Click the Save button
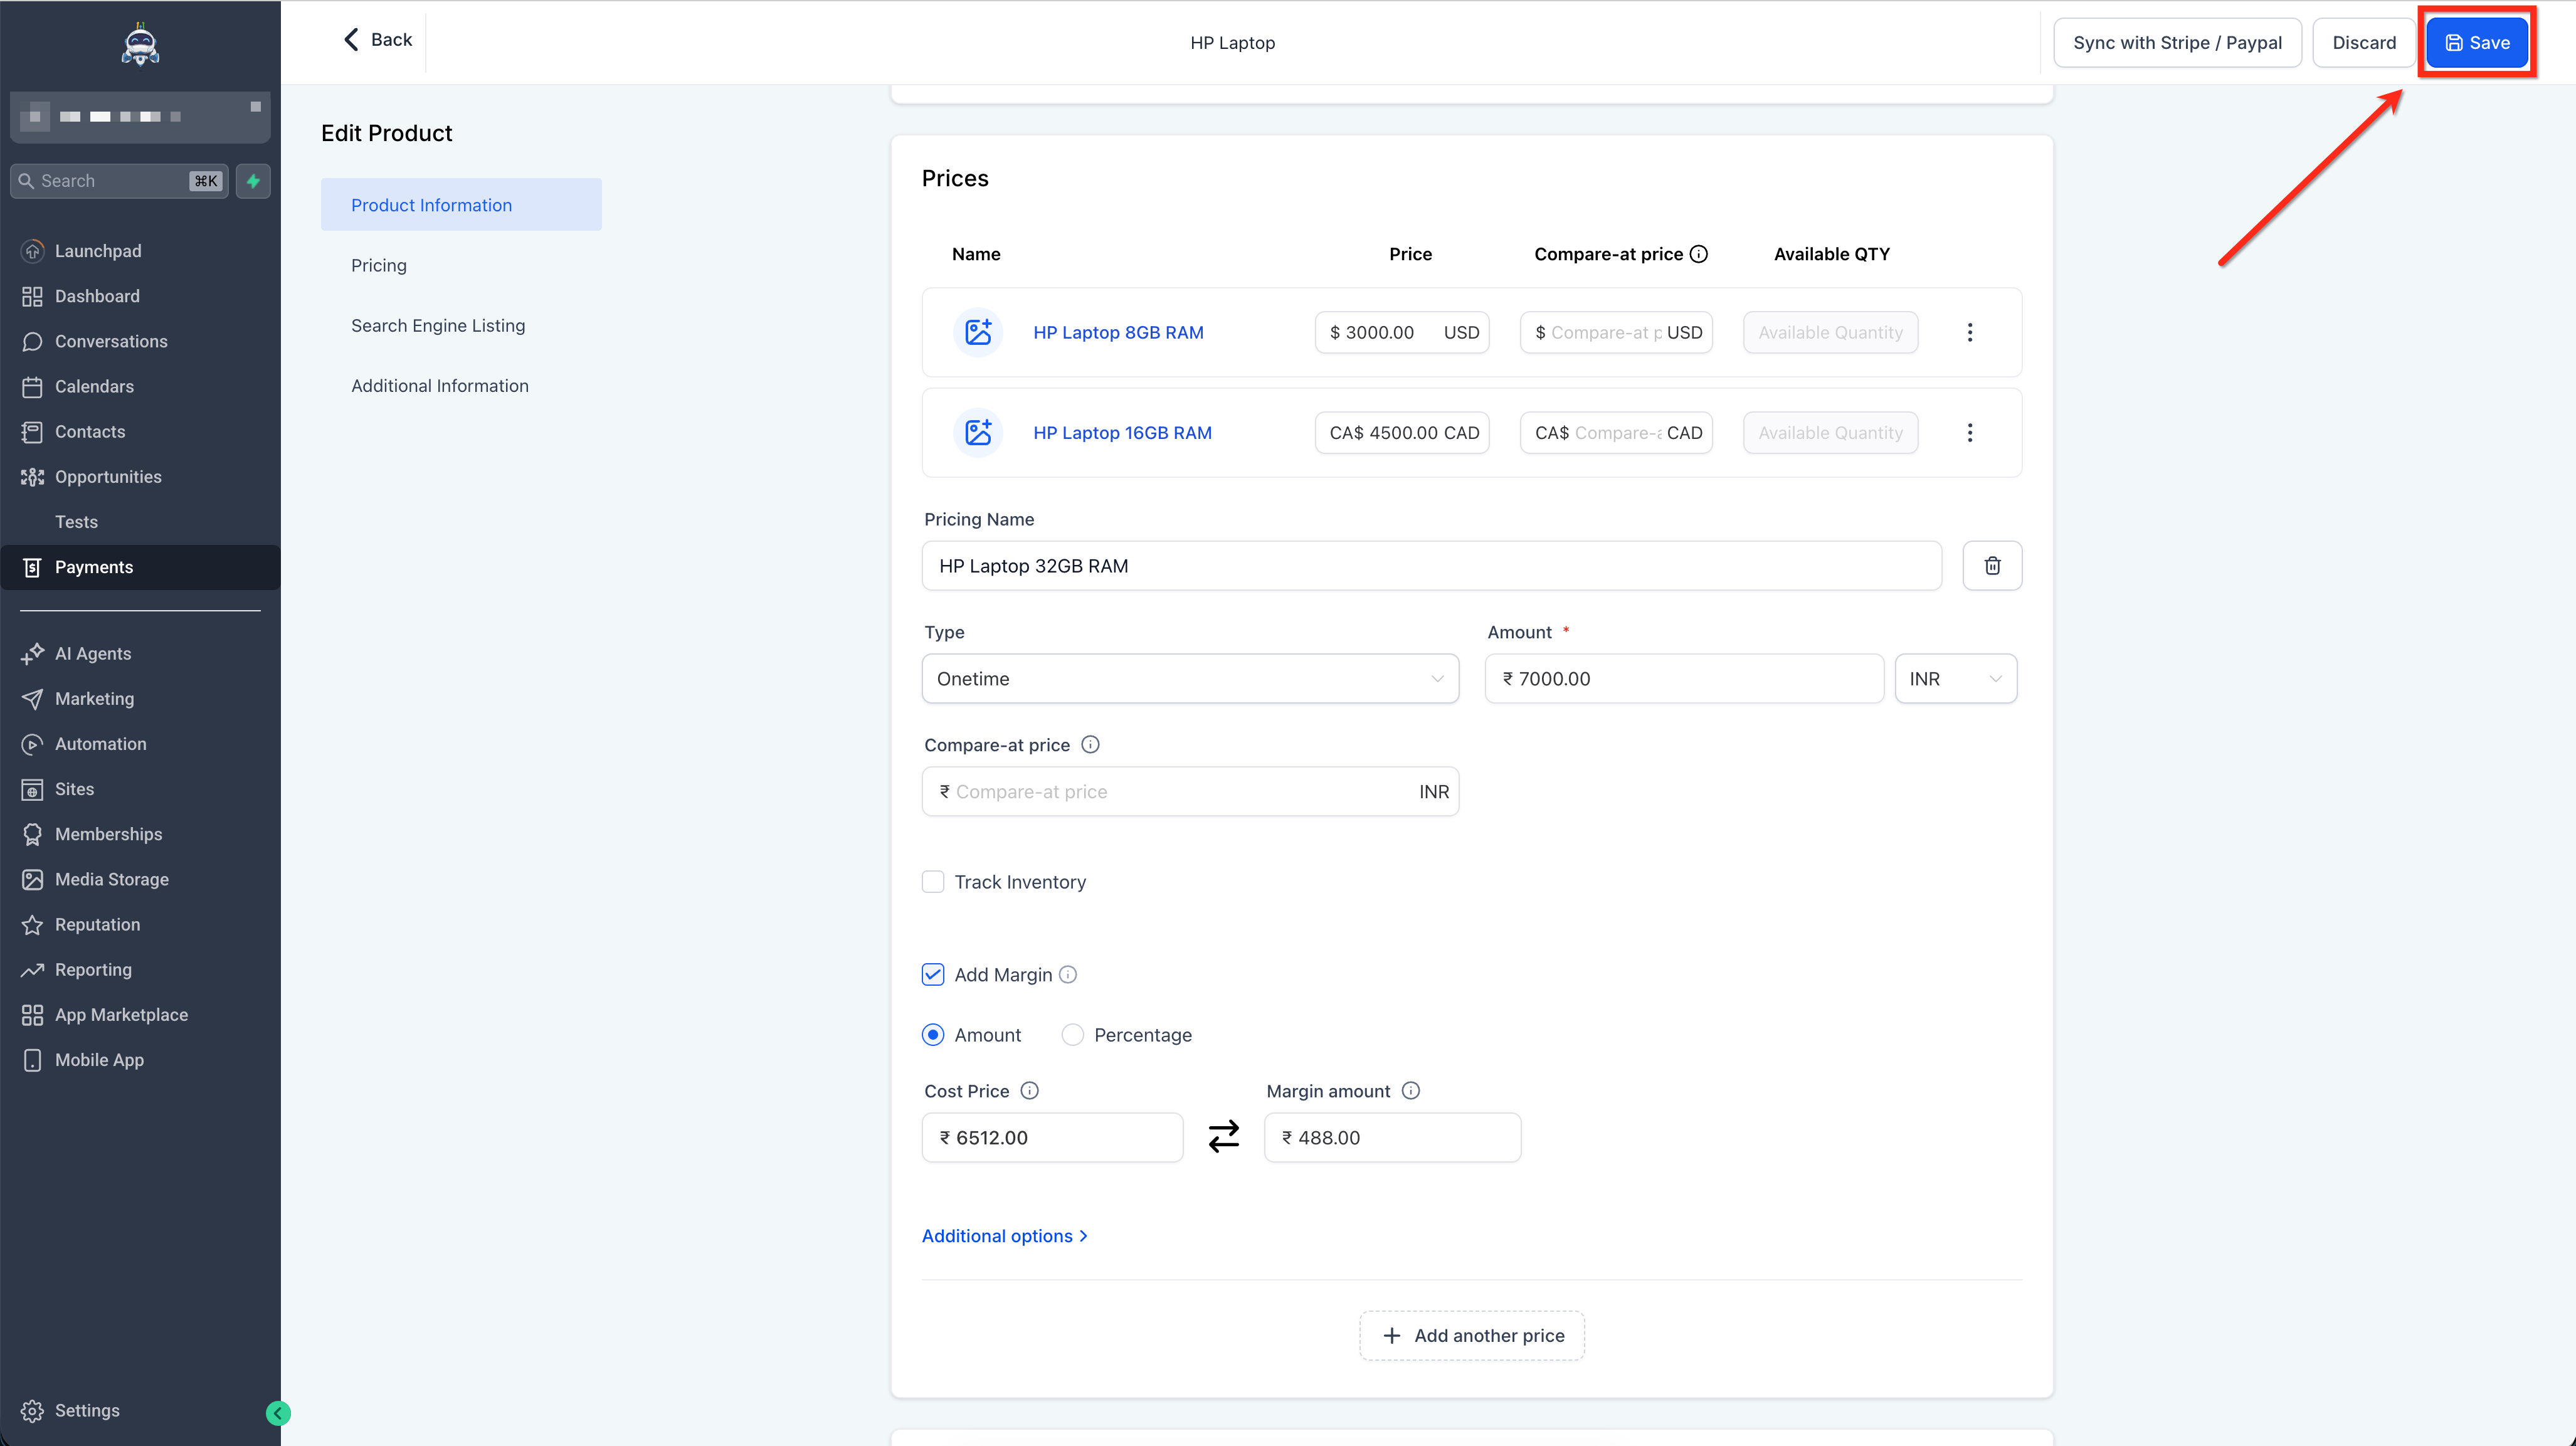This screenshot has width=2576, height=1446. [2476, 43]
